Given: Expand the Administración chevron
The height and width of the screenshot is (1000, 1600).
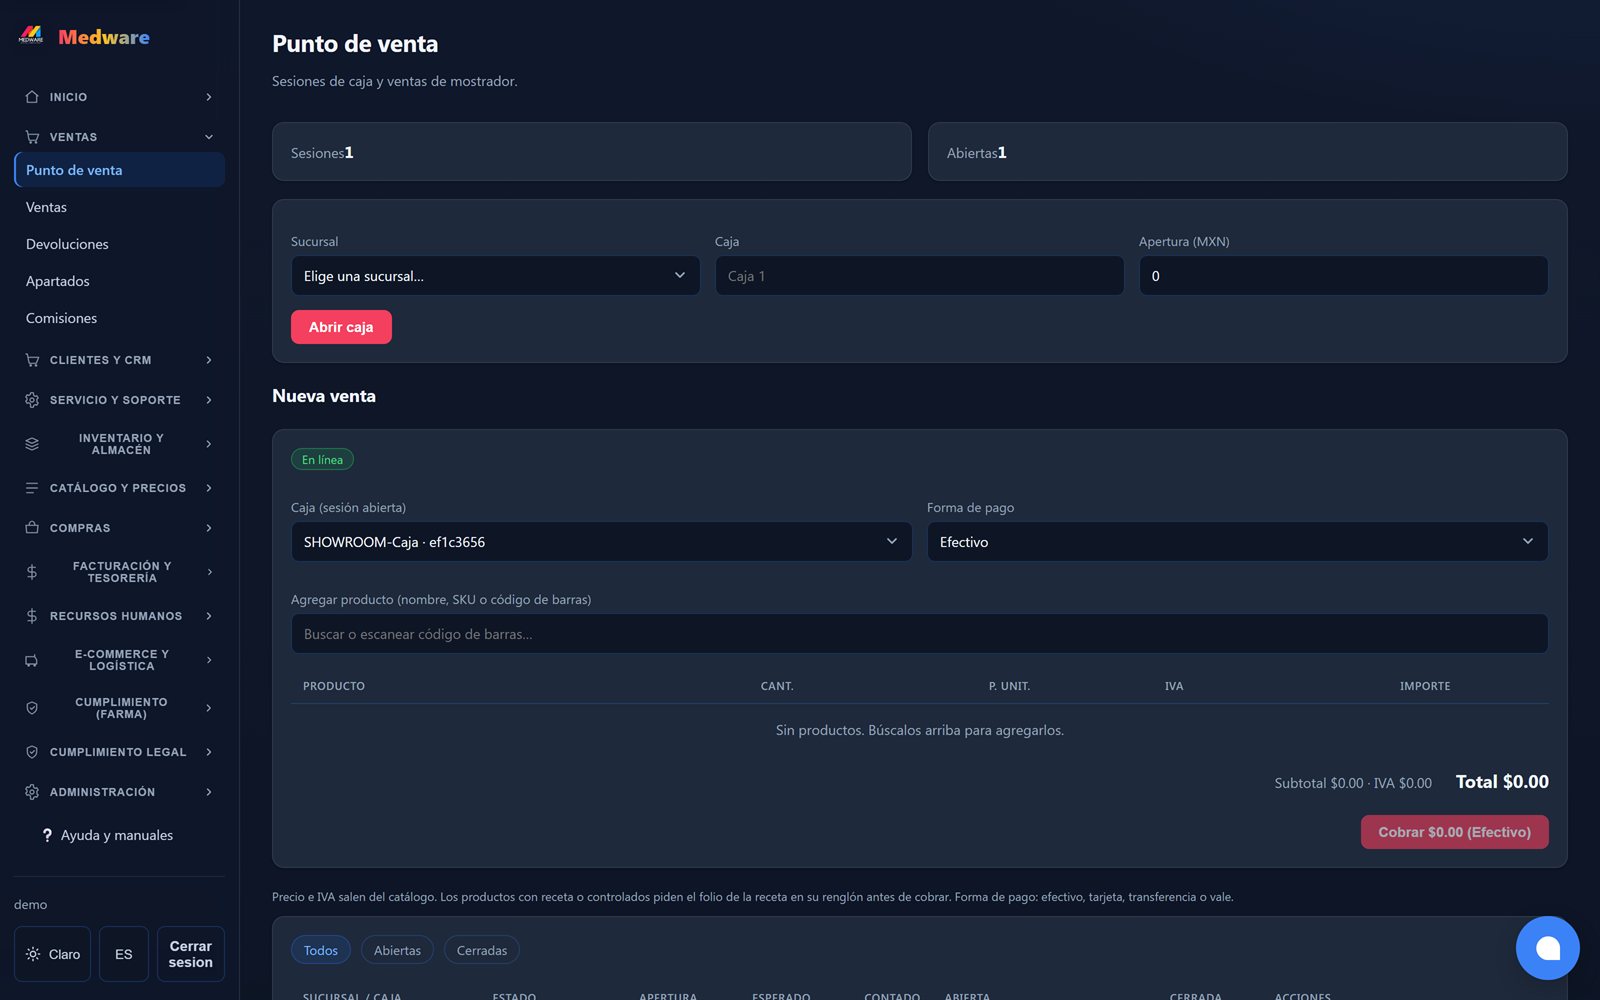Looking at the screenshot, I should point(209,792).
